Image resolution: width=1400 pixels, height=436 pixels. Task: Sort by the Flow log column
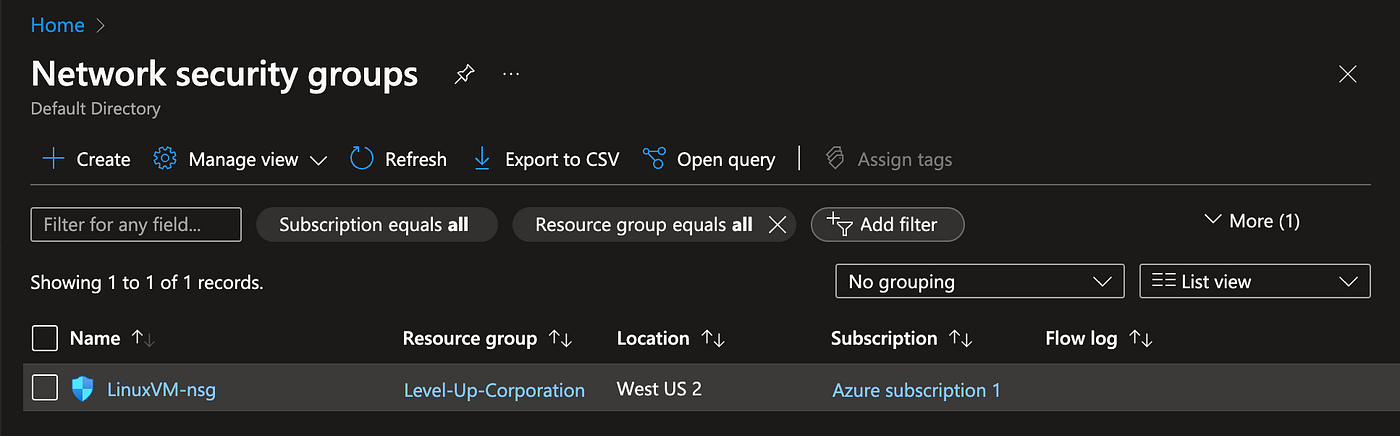pyautogui.click(x=1099, y=339)
